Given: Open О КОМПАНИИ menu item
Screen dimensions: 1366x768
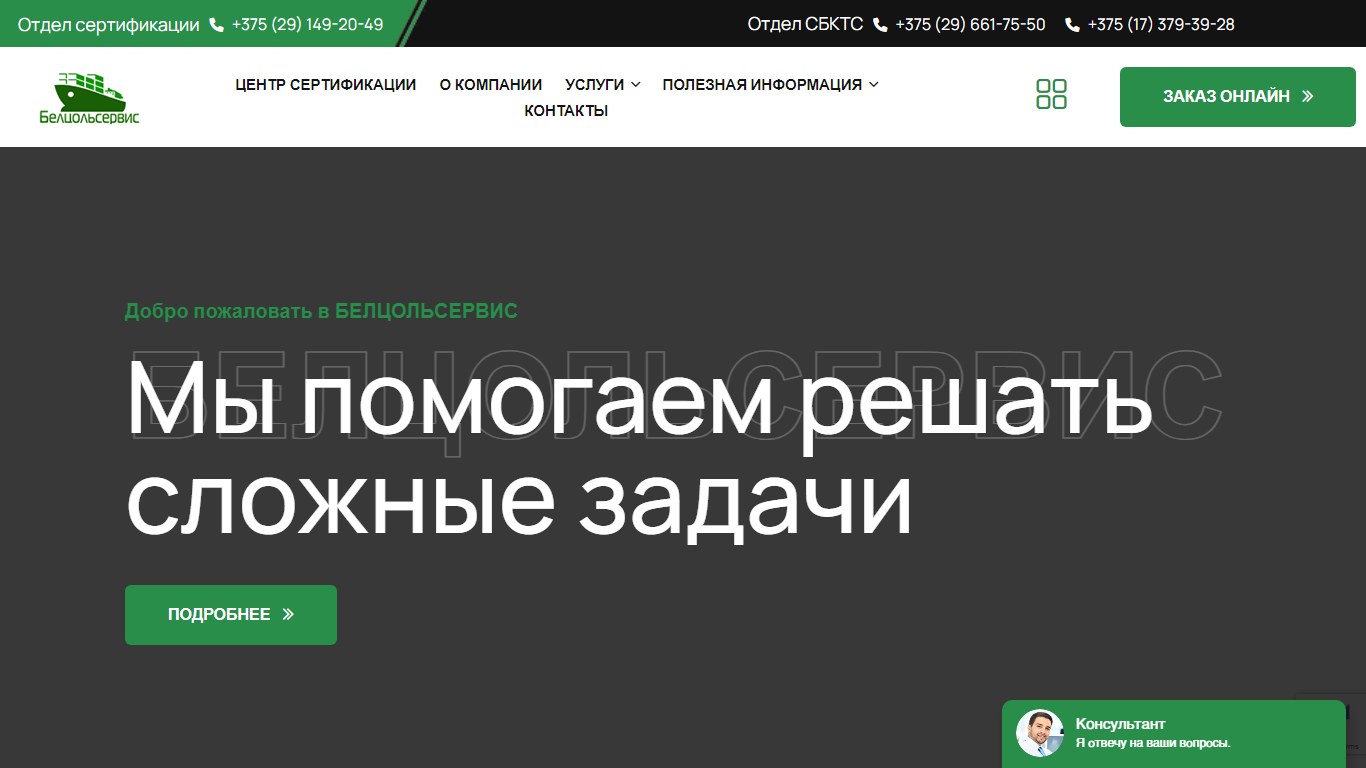Looking at the screenshot, I should pos(491,85).
